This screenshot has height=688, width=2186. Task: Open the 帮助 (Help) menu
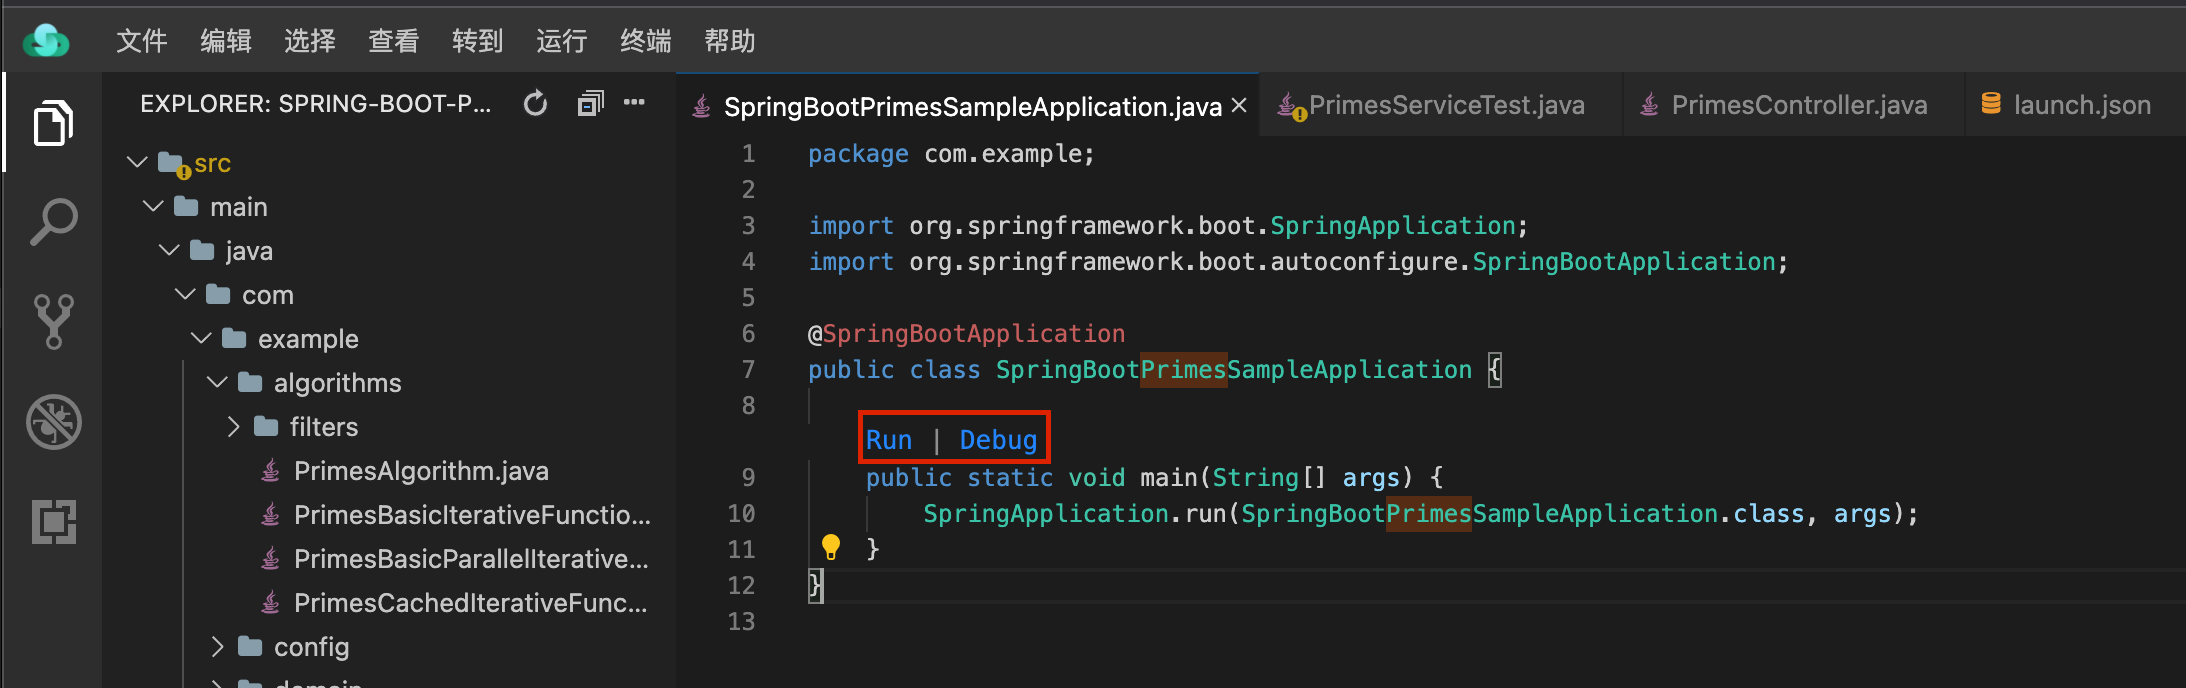(729, 41)
